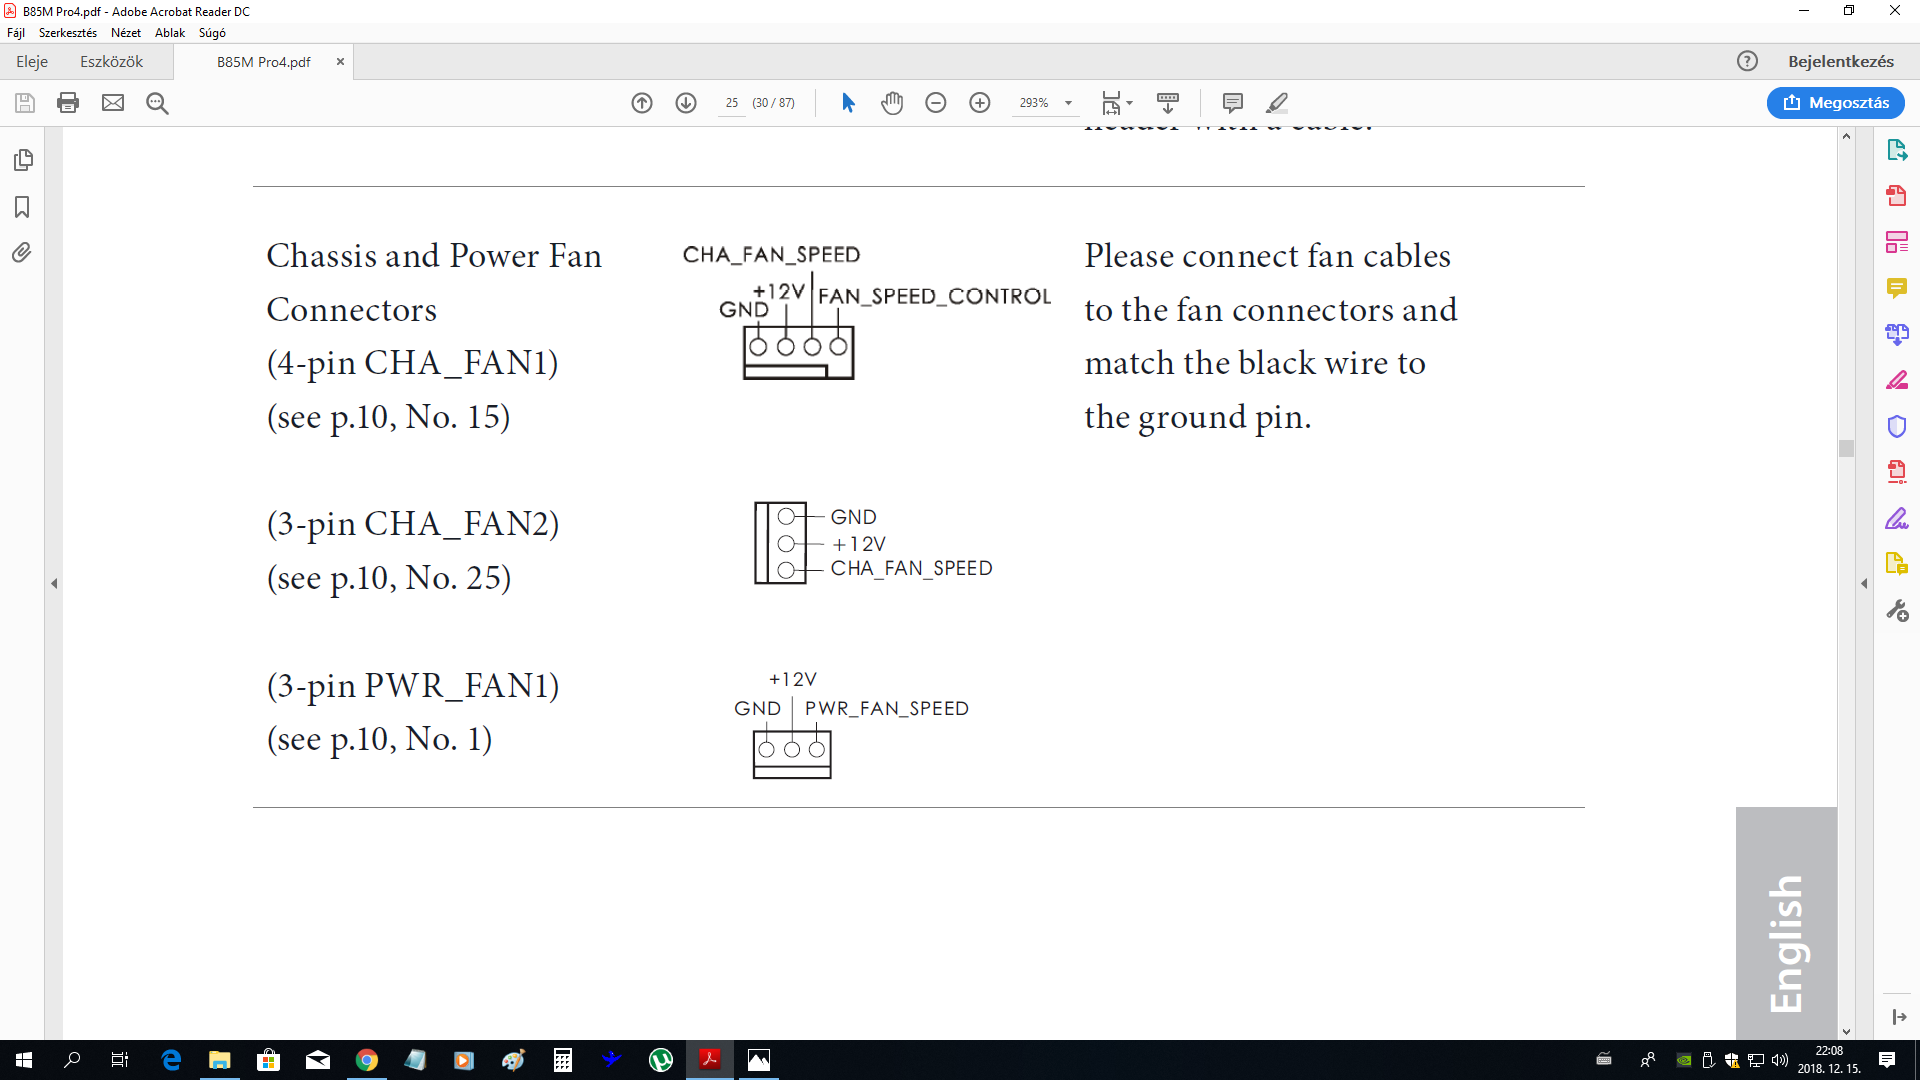Activate the hand pan tool
This screenshot has height=1080, width=1920.
point(892,103)
